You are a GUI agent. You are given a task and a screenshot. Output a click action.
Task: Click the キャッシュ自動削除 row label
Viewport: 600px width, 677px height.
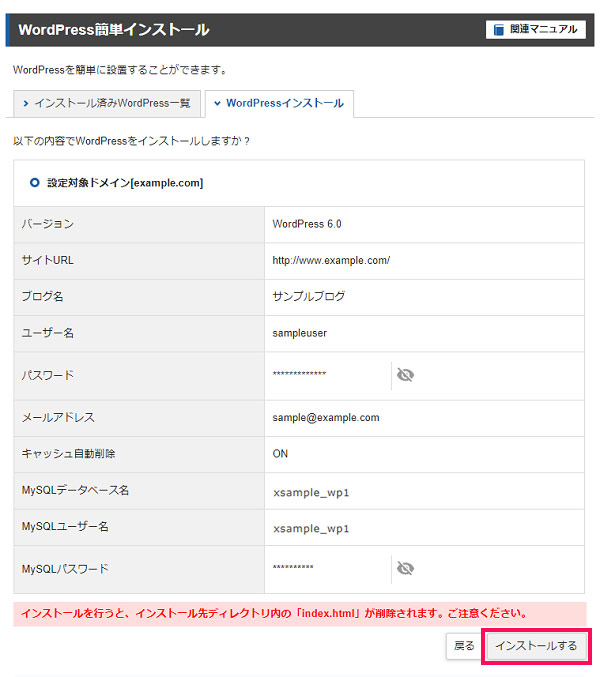point(68,453)
